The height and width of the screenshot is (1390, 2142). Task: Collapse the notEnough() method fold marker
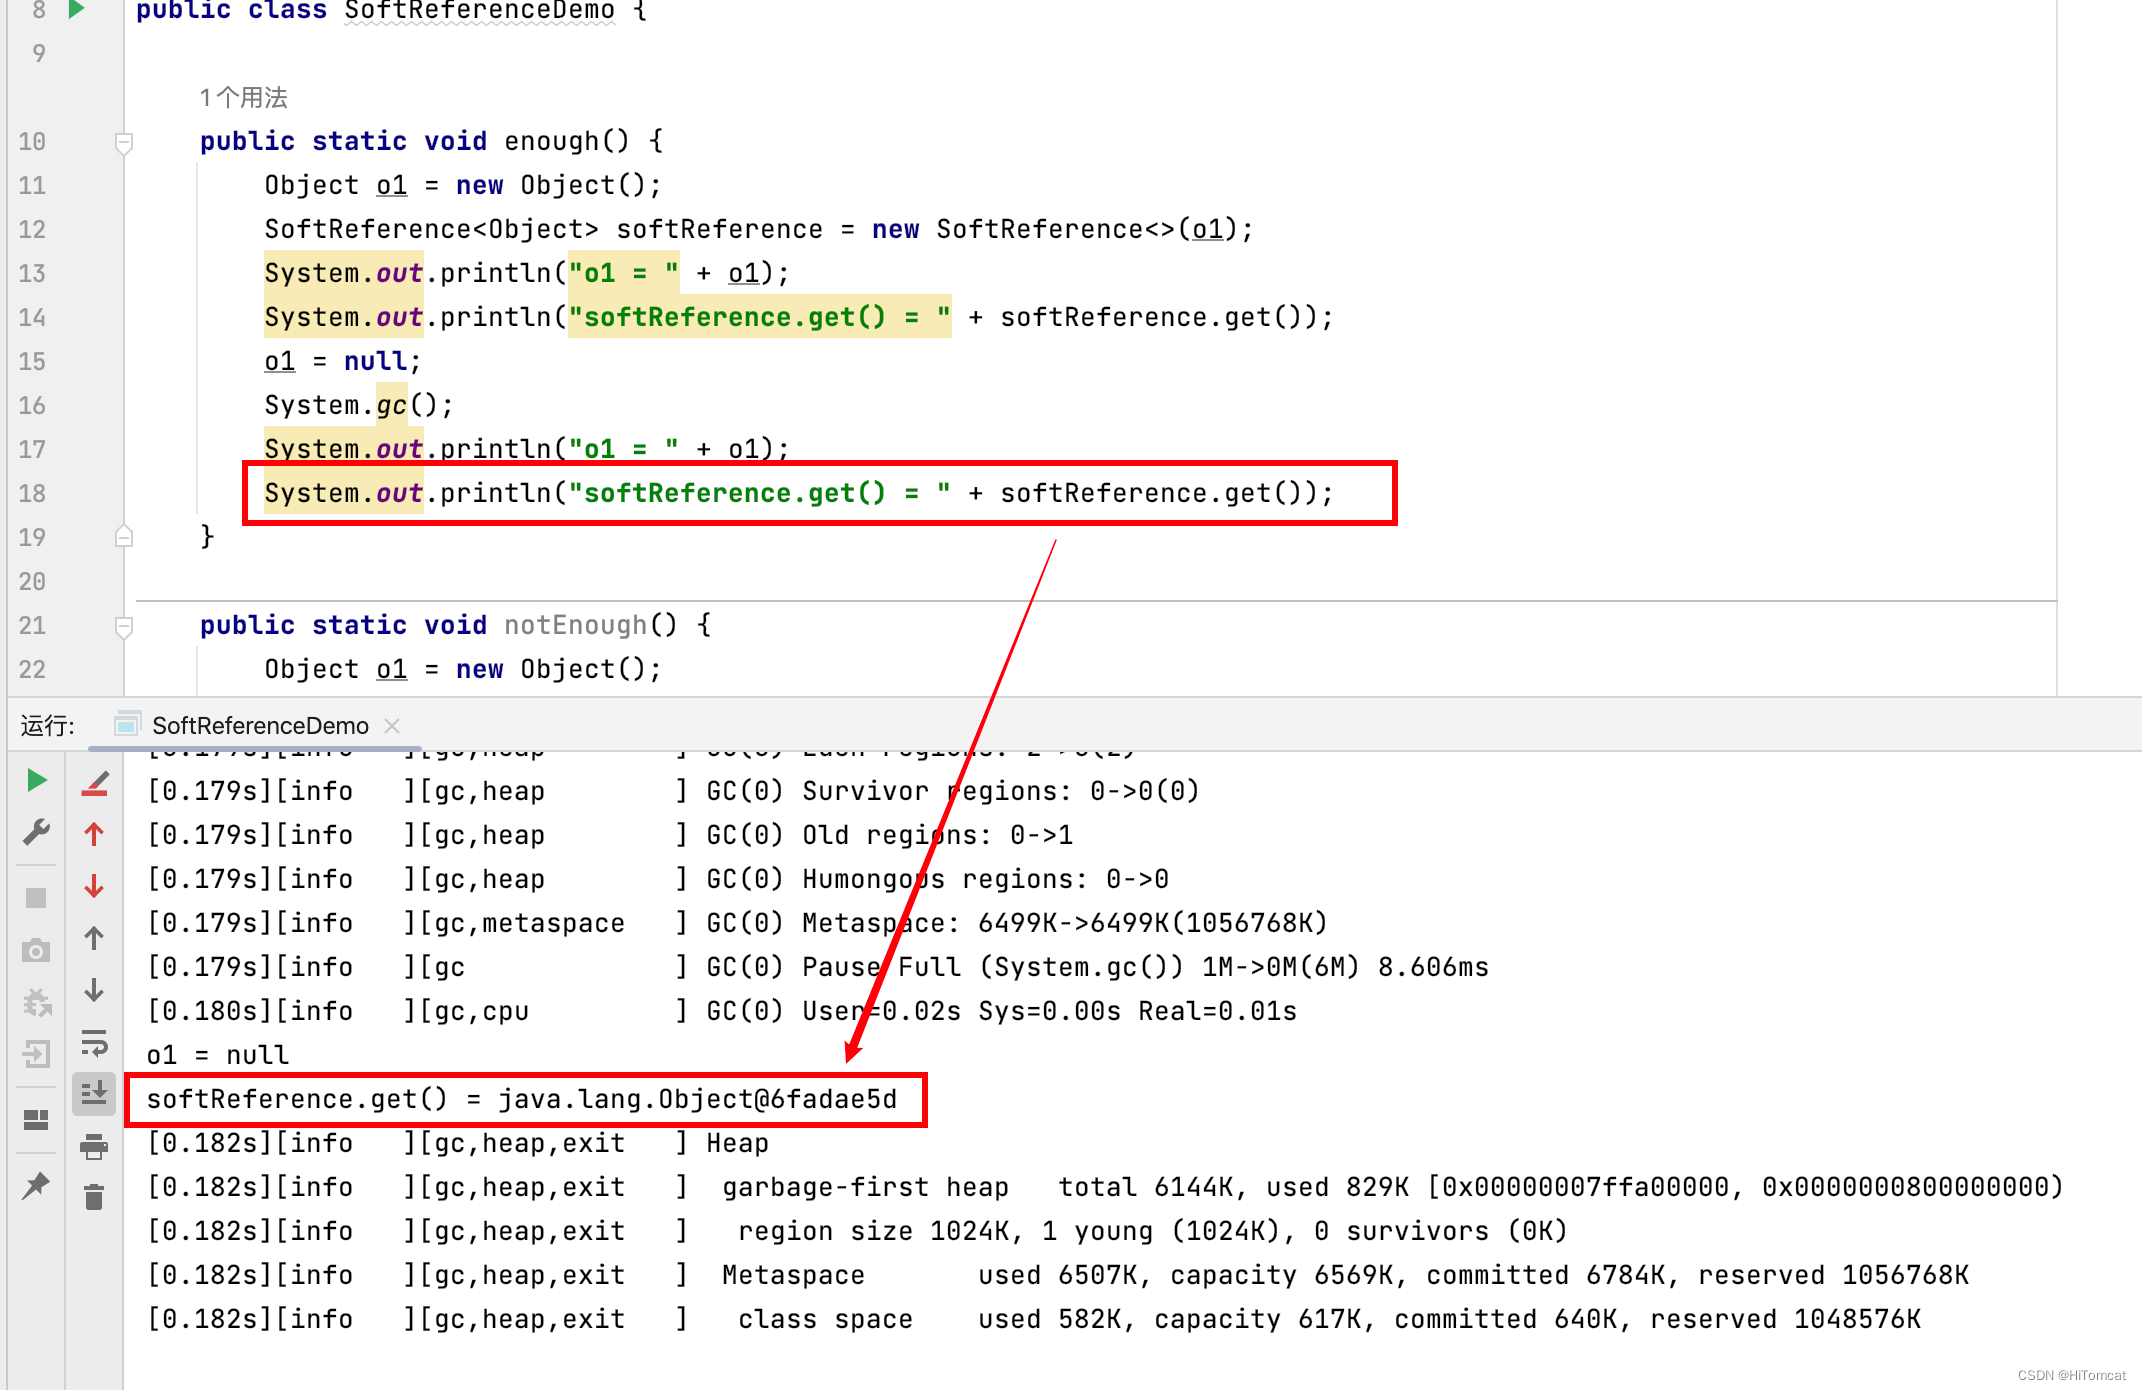(124, 626)
